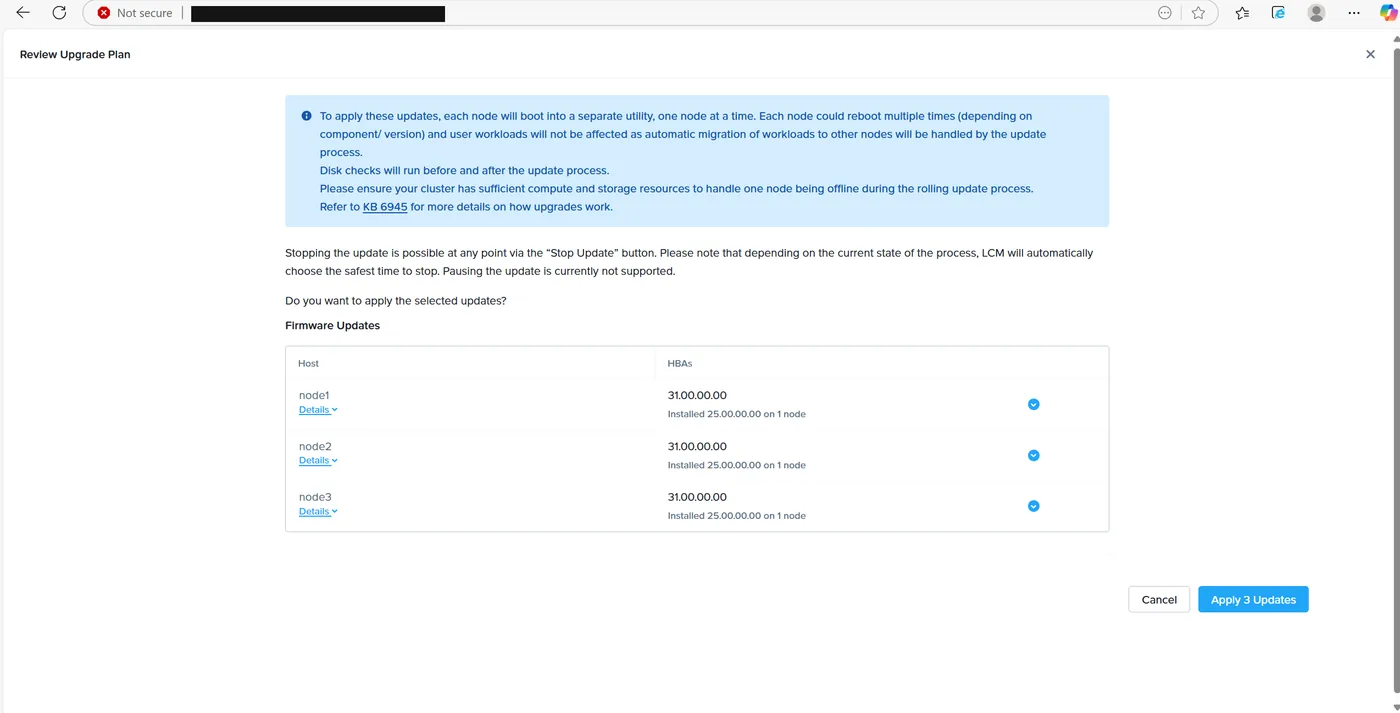
Task: Open the Not secure site information badge
Action: [x=135, y=13]
